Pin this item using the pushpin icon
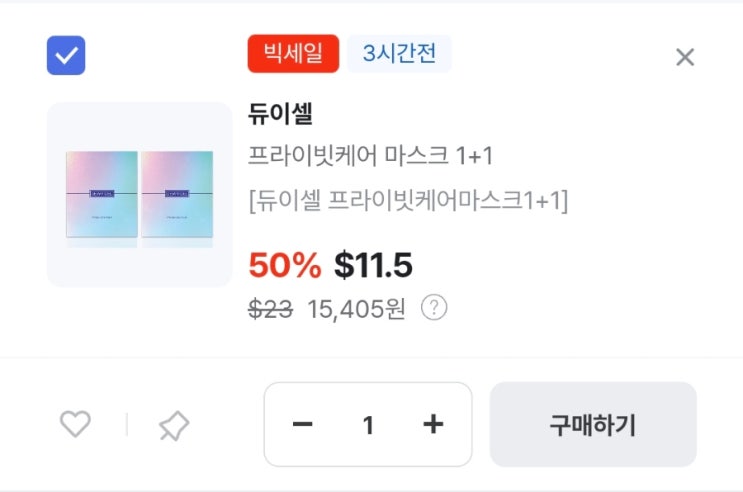The width and height of the screenshot is (743, 492). [x=173, y=426]
